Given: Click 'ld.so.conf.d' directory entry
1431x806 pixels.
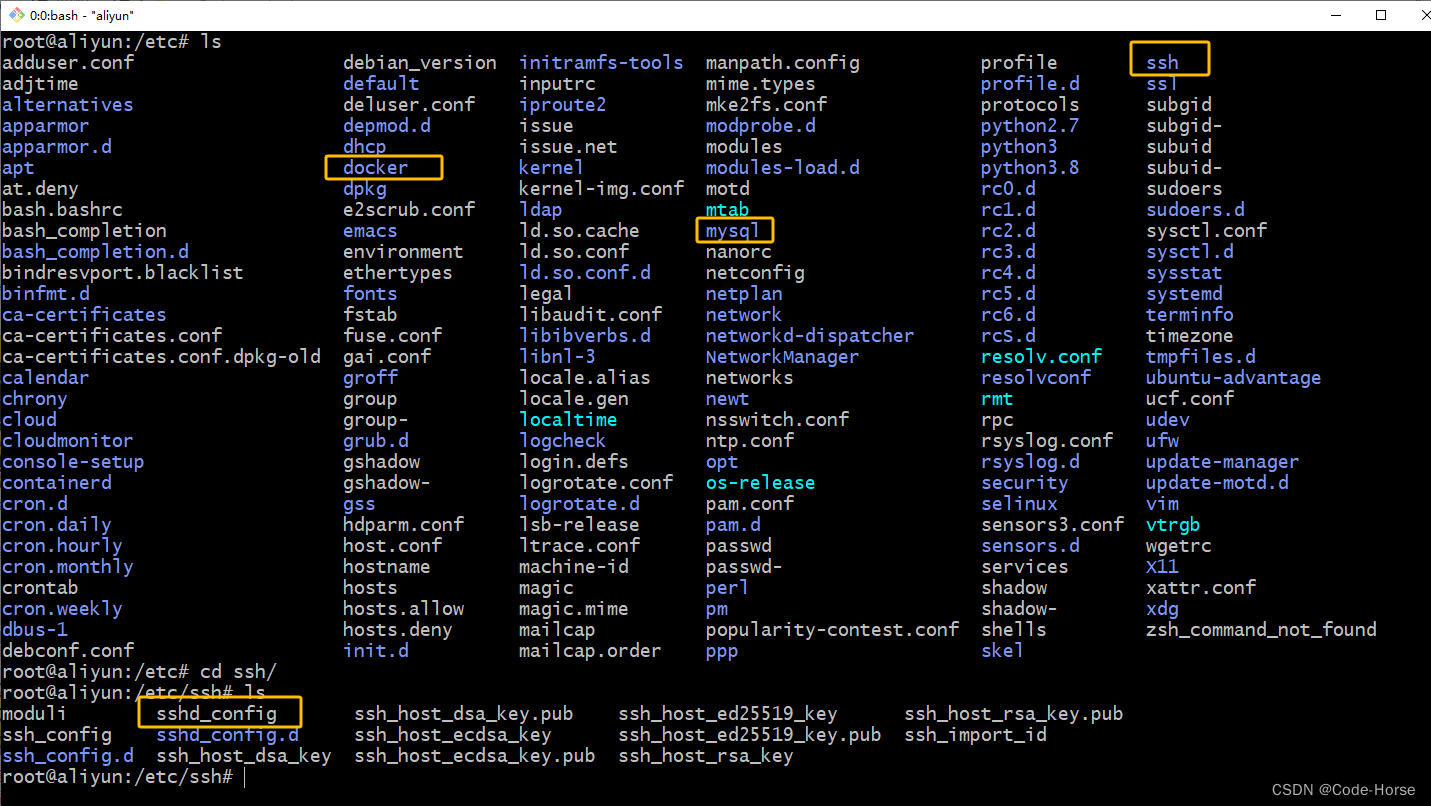Looking at the screenshot, I should 585,272.
